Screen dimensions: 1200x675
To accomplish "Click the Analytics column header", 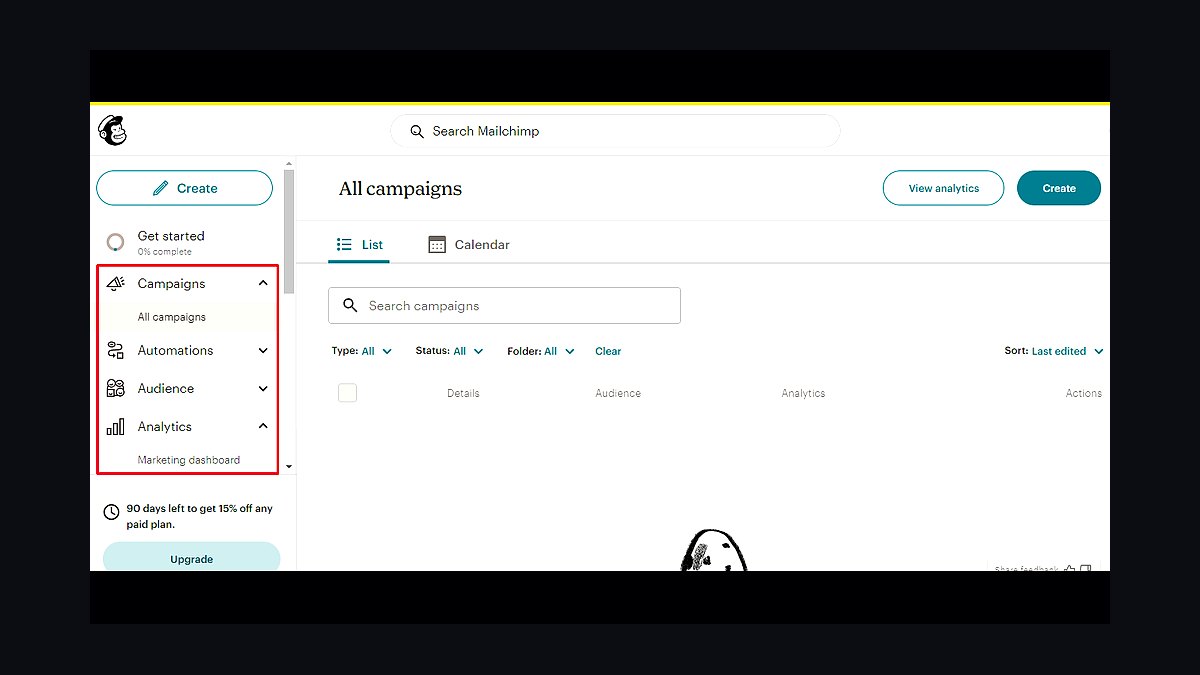I will click(803, 393).
